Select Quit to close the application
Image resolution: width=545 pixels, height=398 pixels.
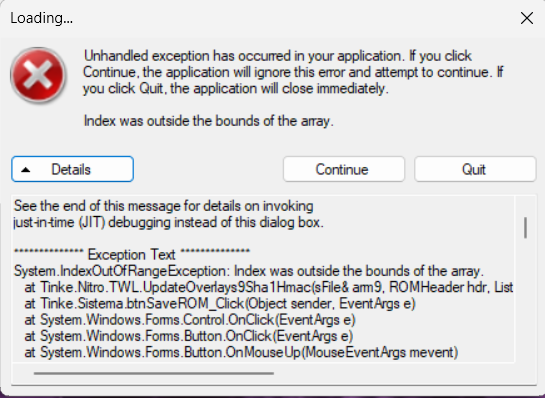[x=475, y=169]
